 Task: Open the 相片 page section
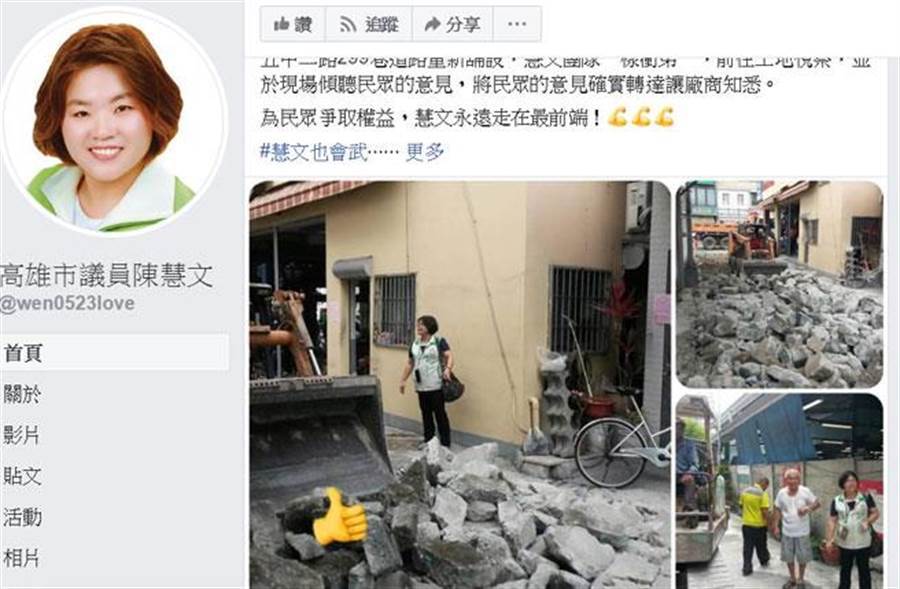(x=22, y=558)
